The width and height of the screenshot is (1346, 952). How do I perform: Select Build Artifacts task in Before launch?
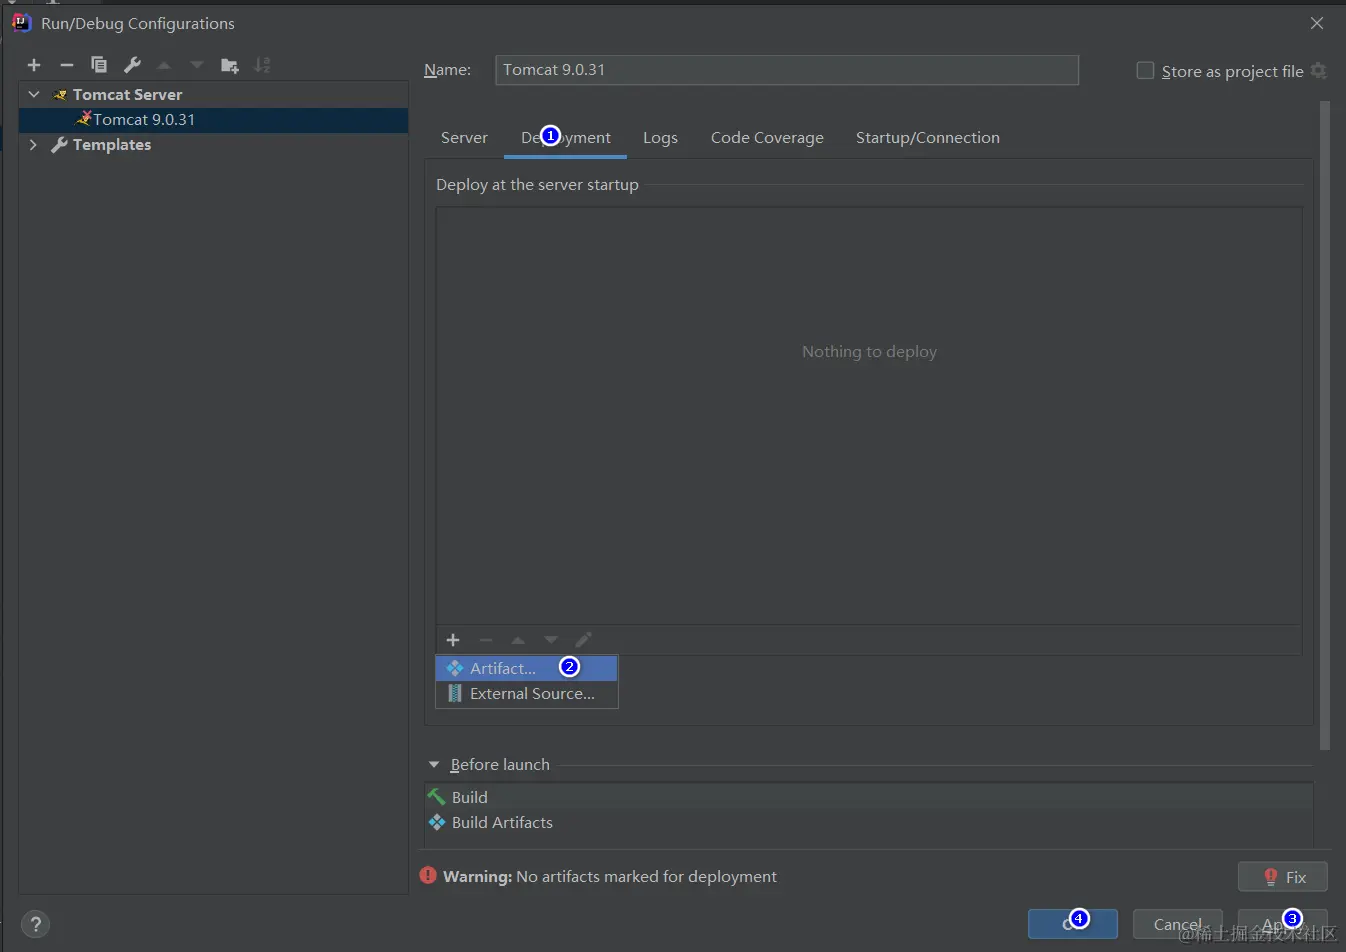coord(502,822)
